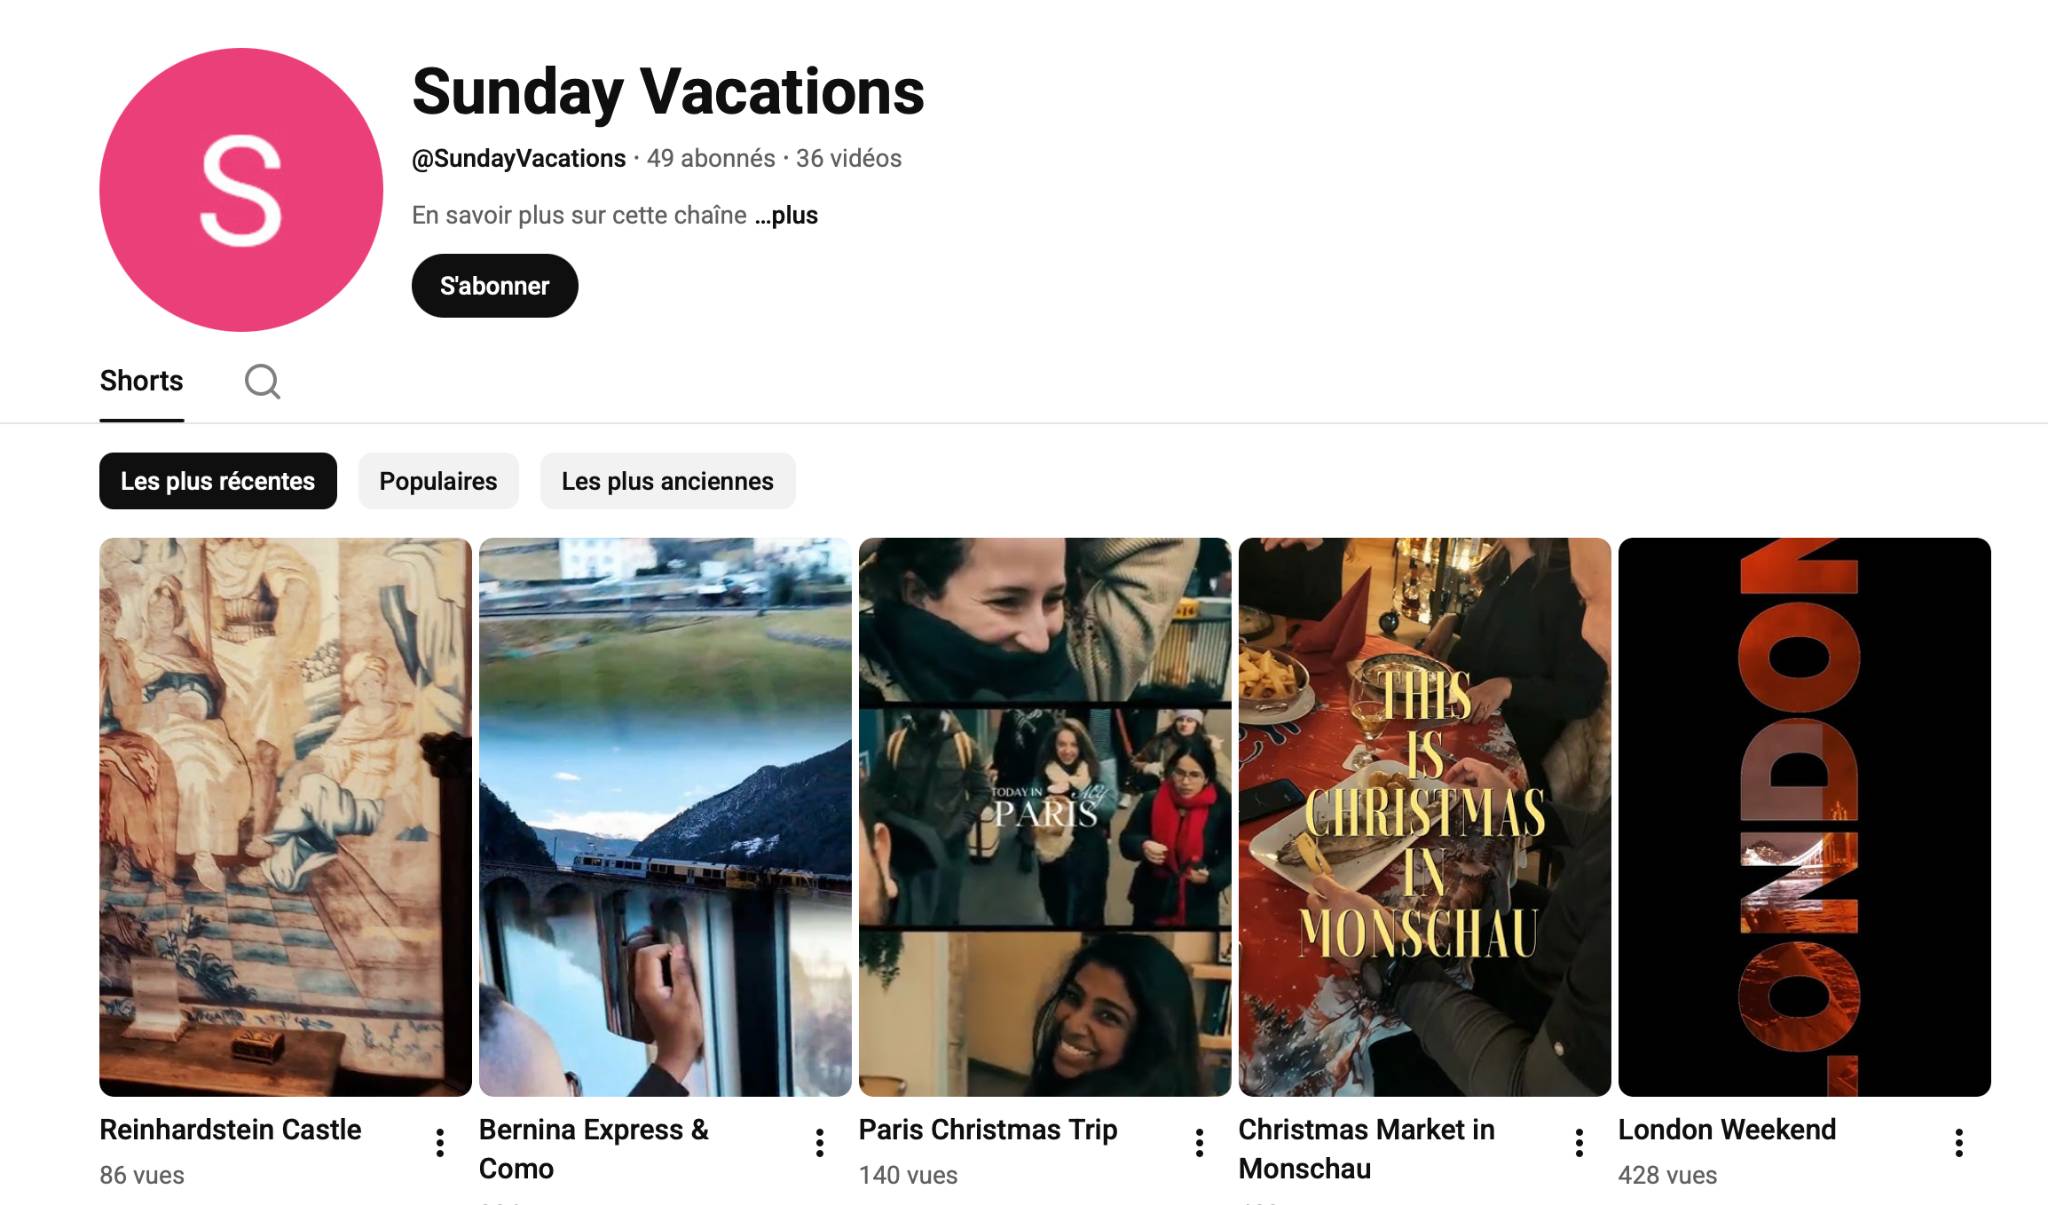Open the Reinhardstein Castle short thumbnail

point(285,816)
